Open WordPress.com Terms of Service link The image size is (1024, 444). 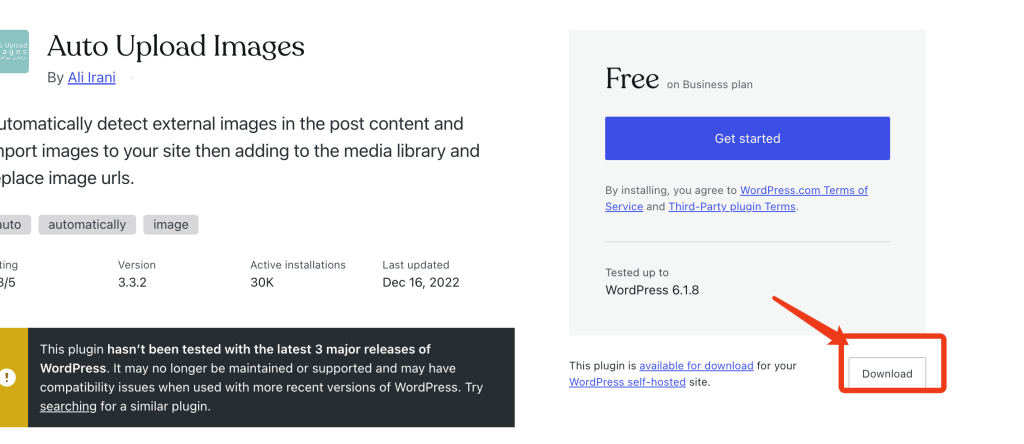click(x=737, y=198)
